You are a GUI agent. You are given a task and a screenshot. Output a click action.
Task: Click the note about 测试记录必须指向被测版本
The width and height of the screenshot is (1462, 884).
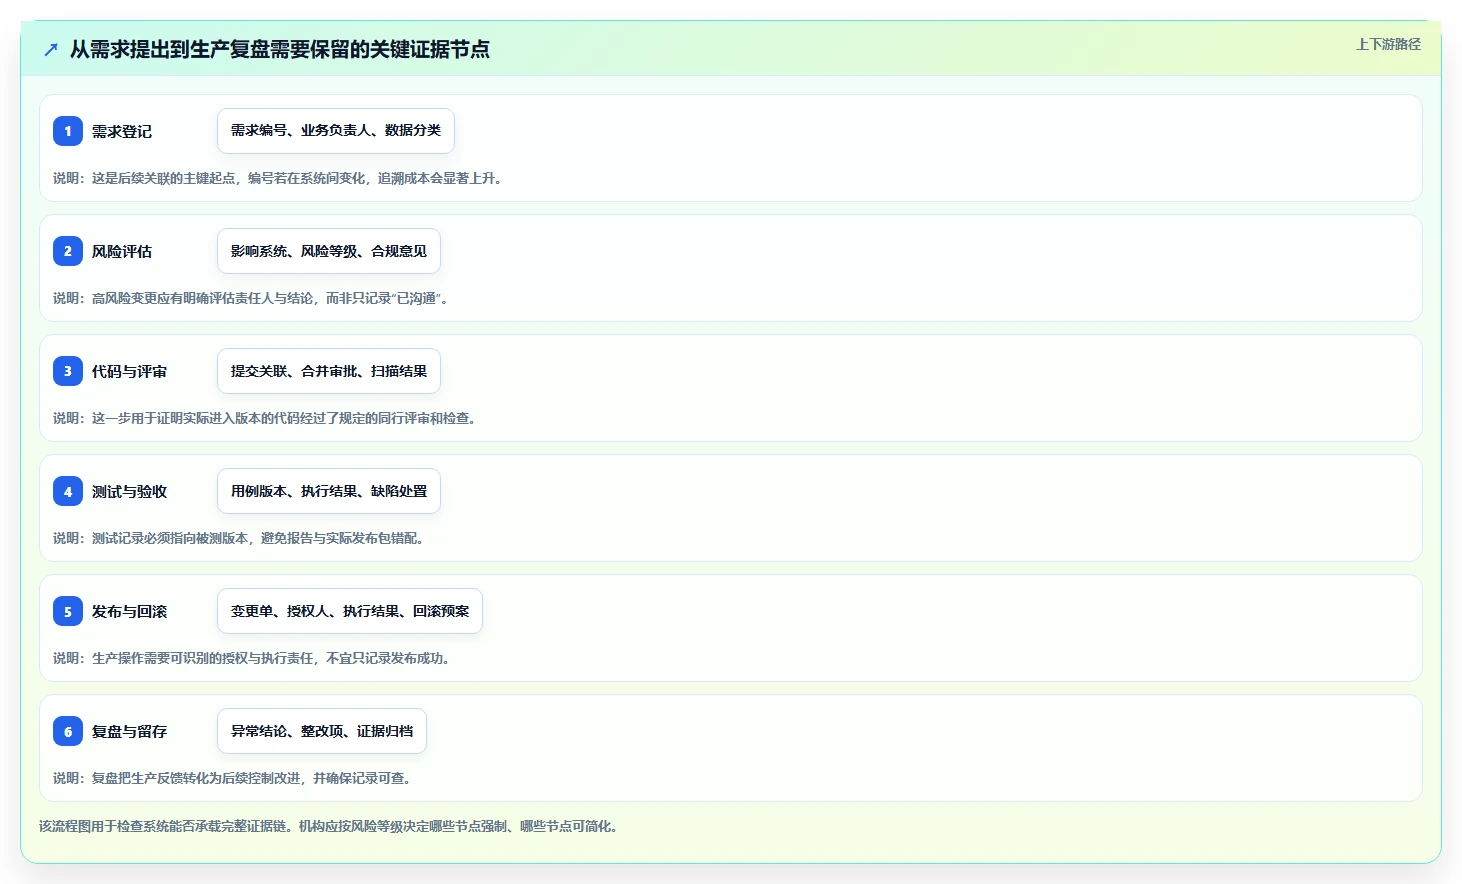click(240, 538)
